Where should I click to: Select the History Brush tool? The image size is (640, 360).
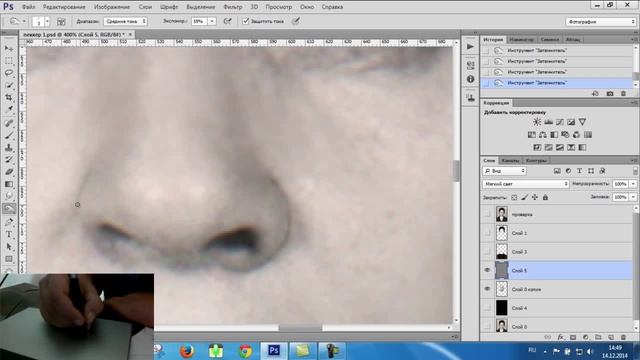tap(9, 160)
